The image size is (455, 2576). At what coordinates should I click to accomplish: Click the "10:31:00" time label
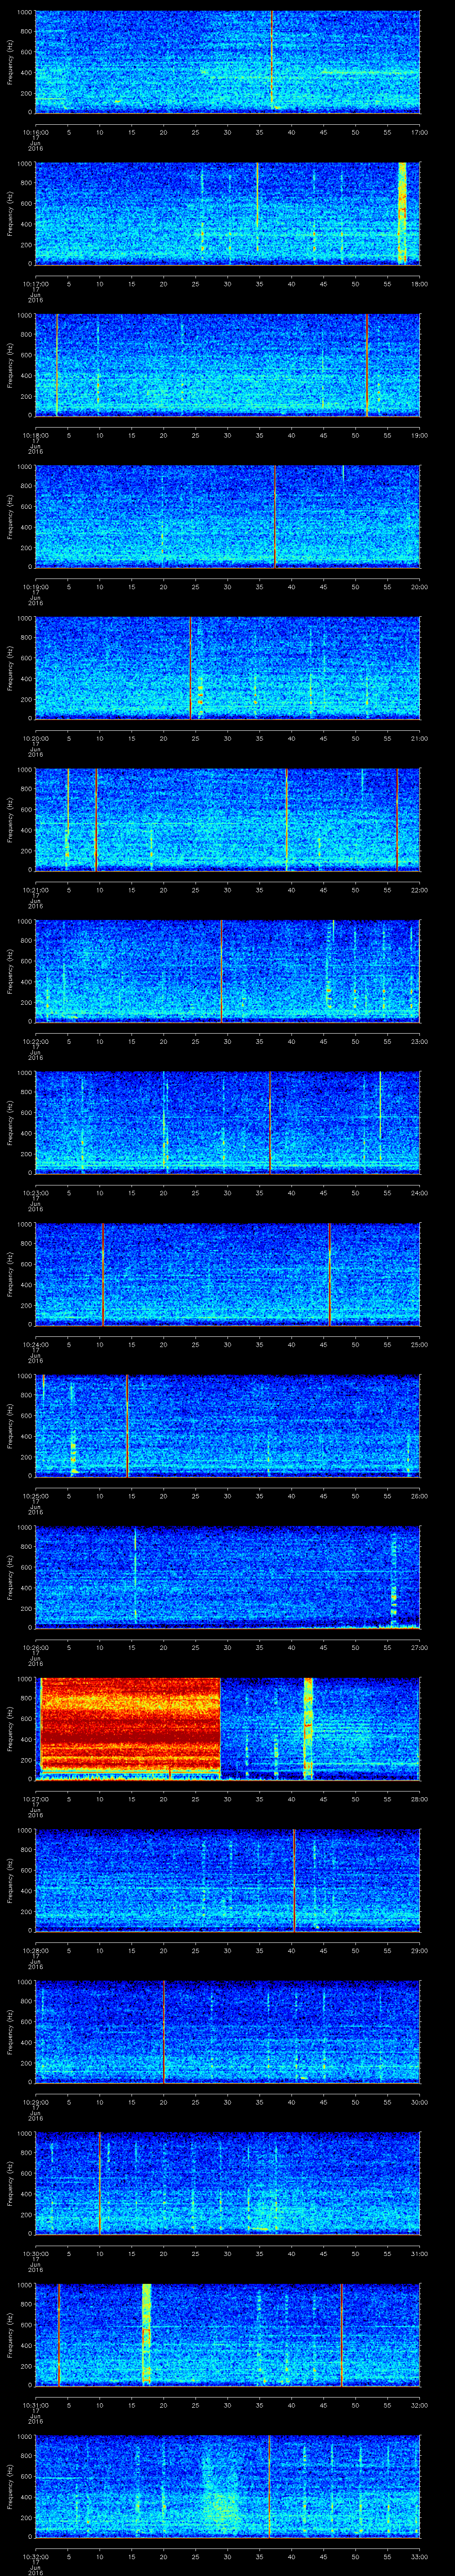point(36,2405)
